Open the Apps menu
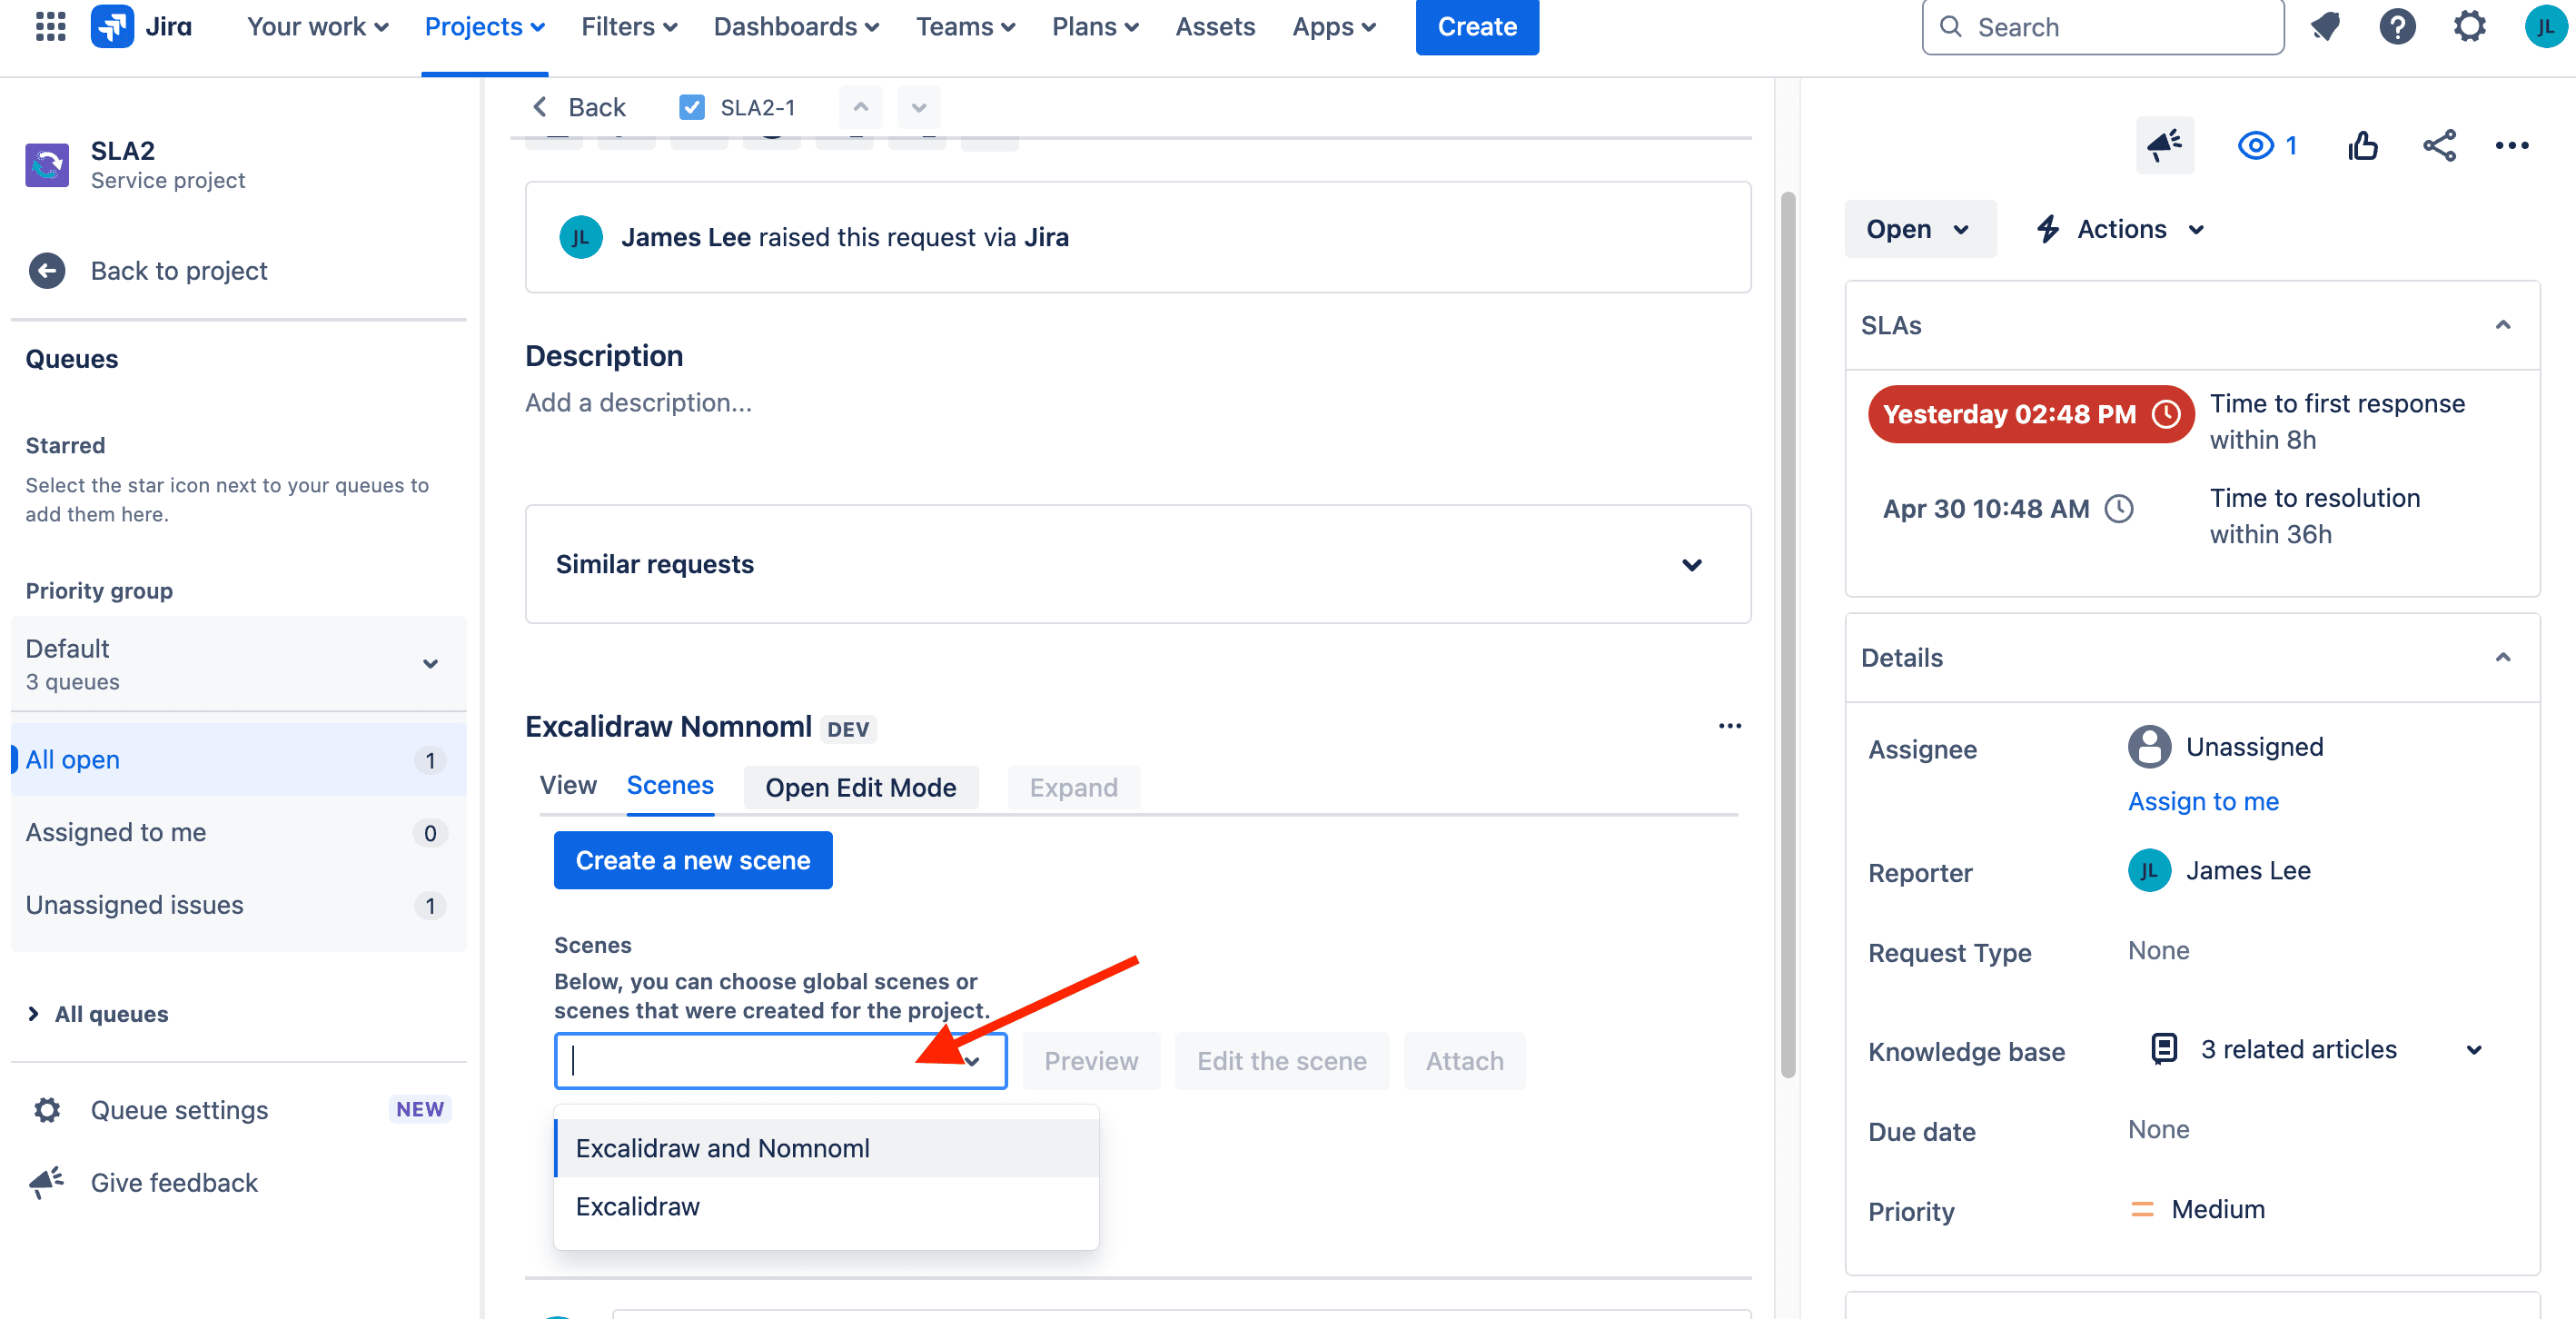The image size is (2576, 1319). point(1333,27)
